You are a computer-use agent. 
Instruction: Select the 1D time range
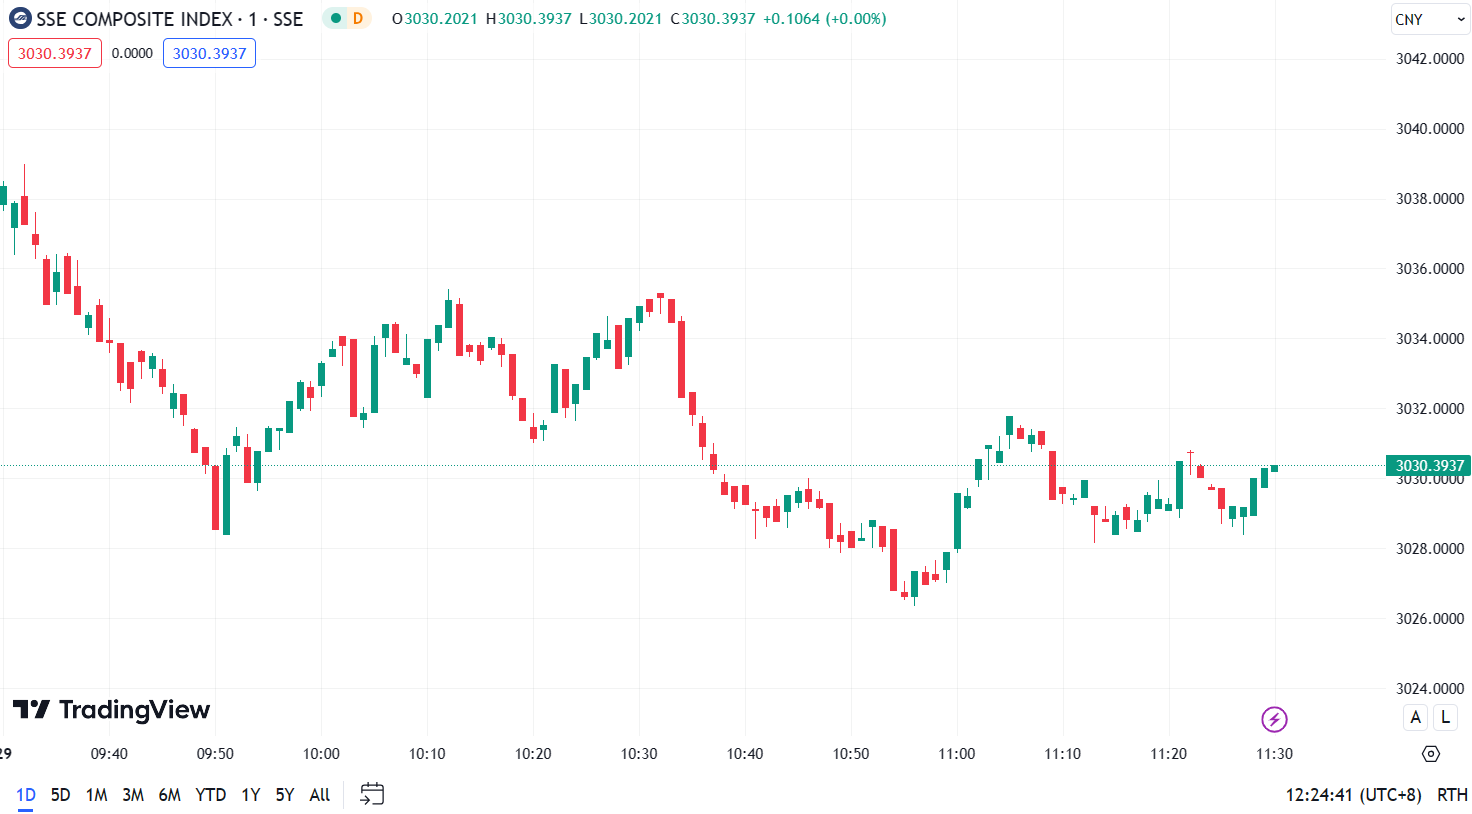click(26, 795)
